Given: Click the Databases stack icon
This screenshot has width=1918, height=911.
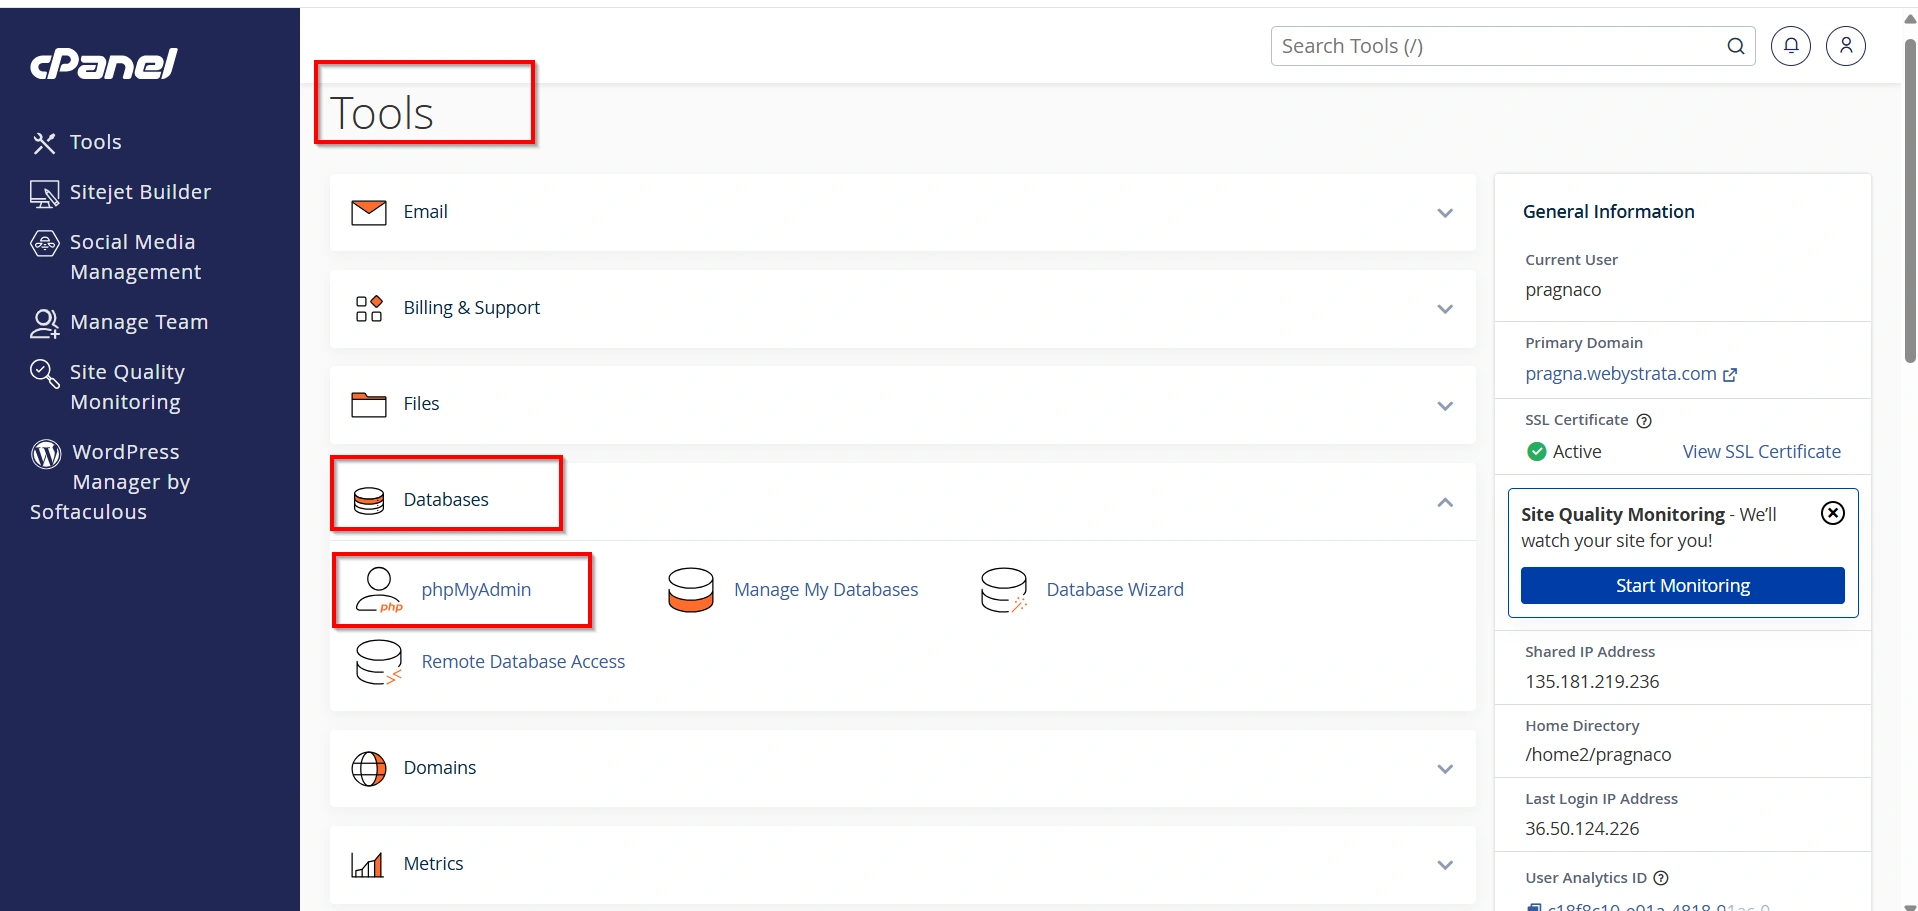Looking at the screenshot, I should click(369, 500).
